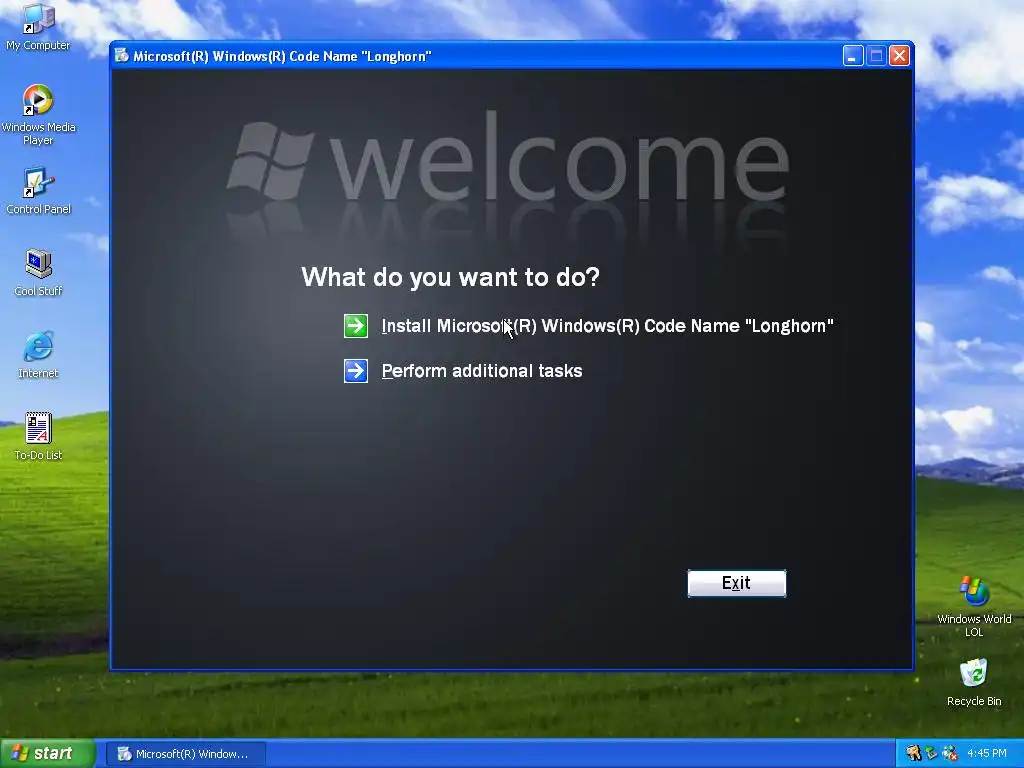This screenshot has width=1024, height=768.
Task: Select Windows World LOL desktop icon
Action: [x=974, y=607]
